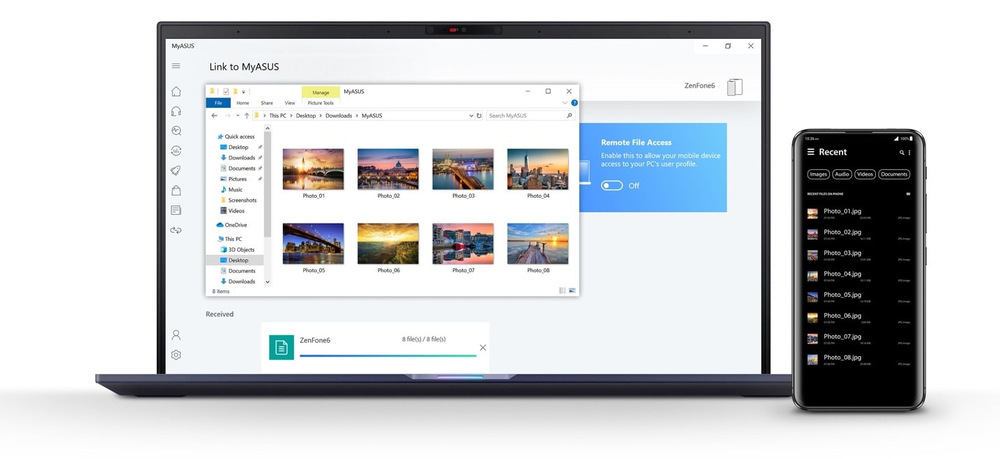The height and width of the screenshot is (459, 1000).
Task: Open Customize Quick Access Toolbar dropdown
Action: [244, 92]
